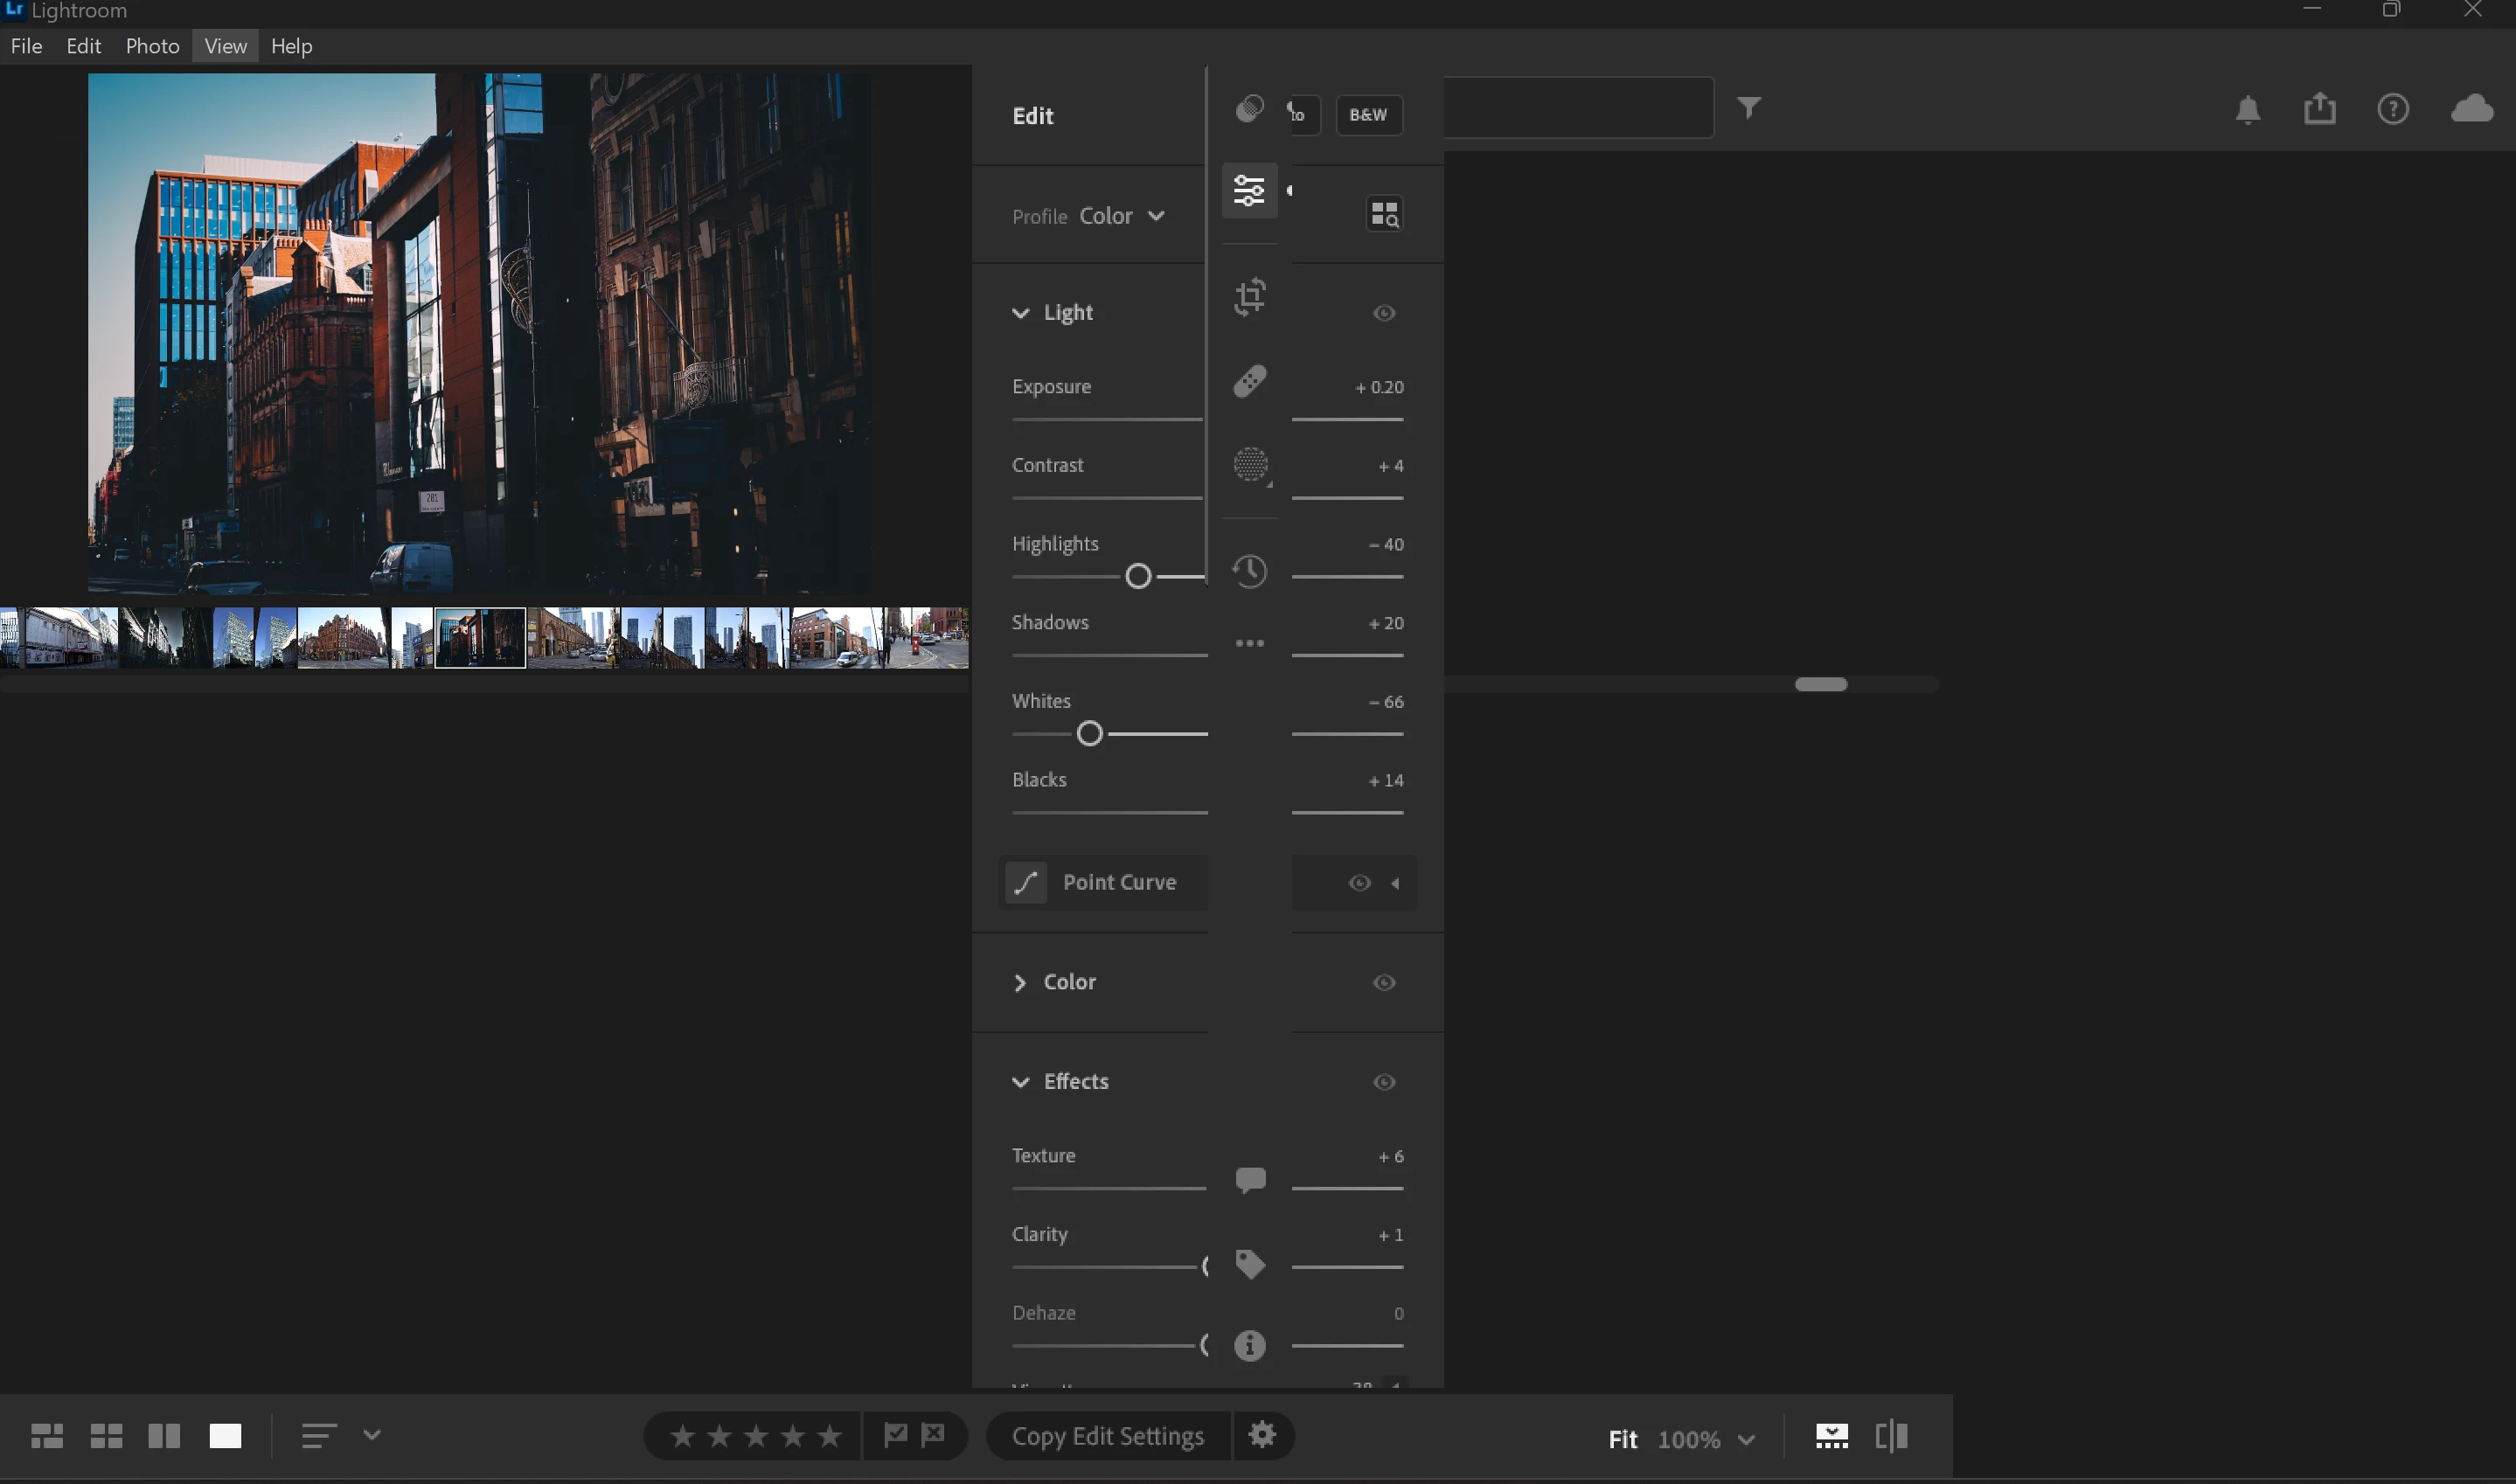Click the B&W button

pos(1368,114)
